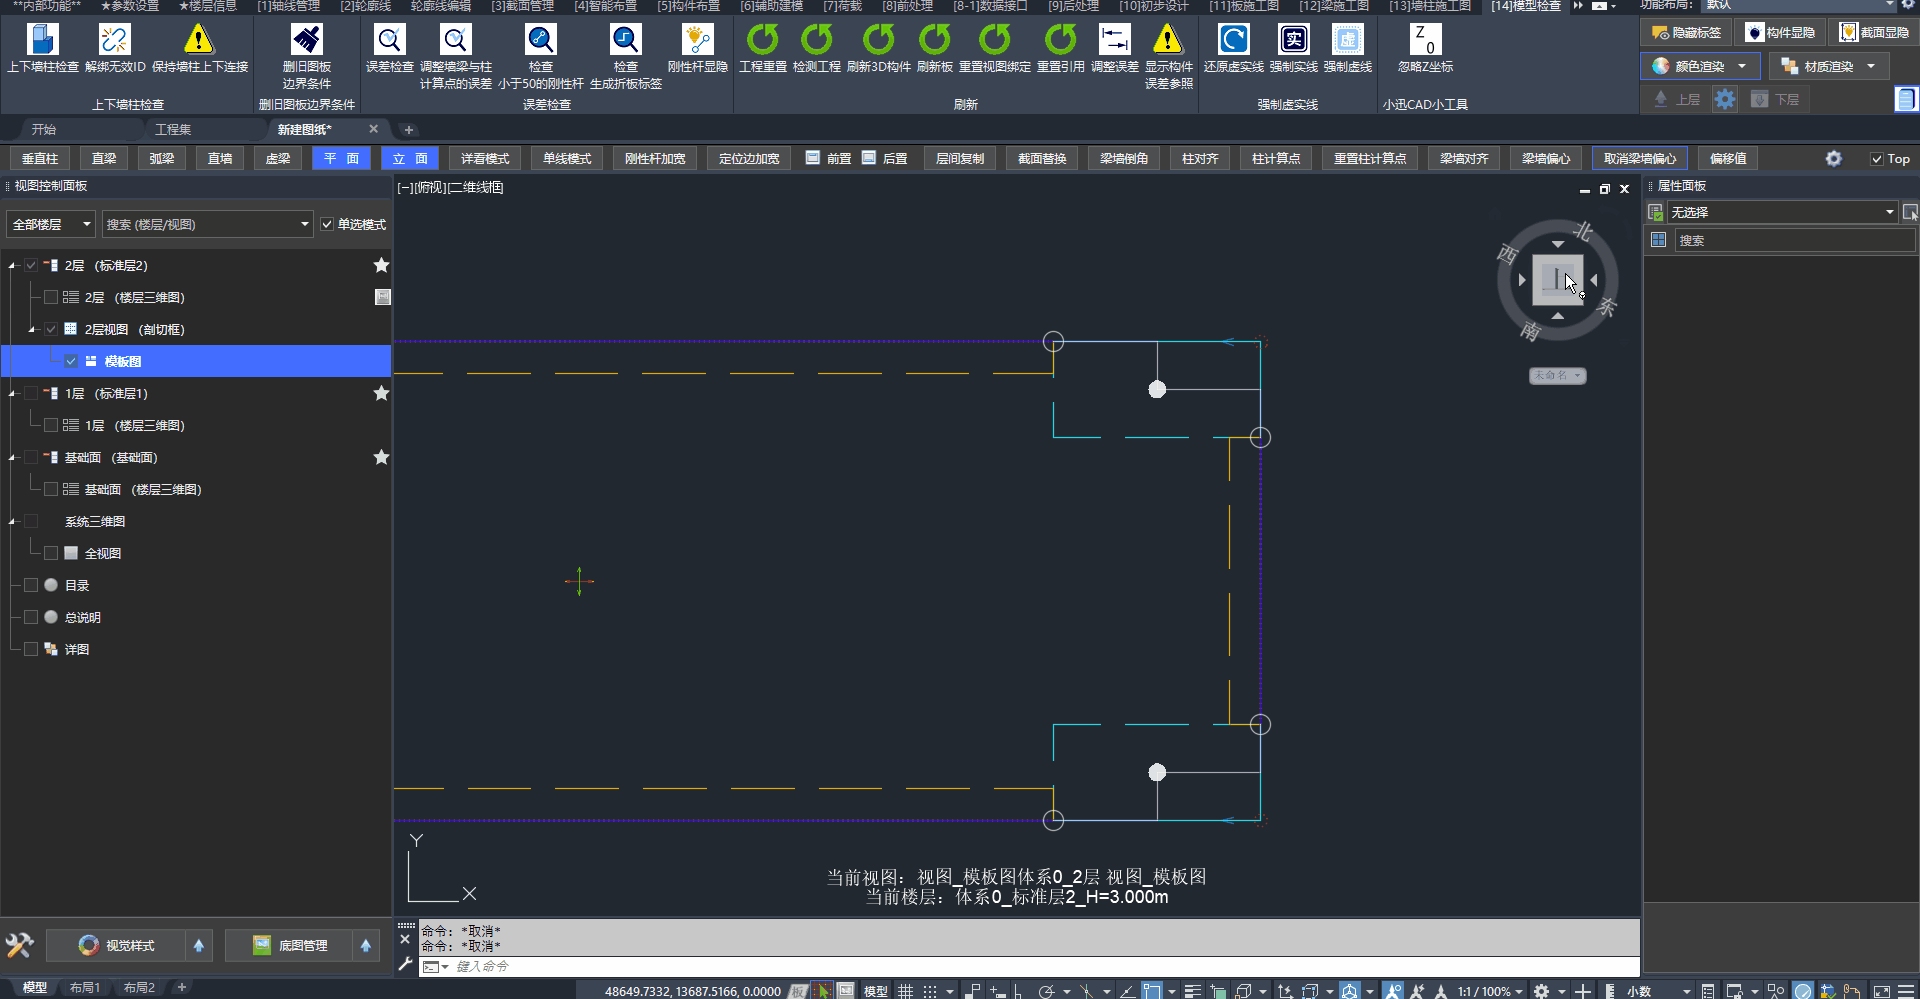Click the 解缔无效ID icon
This screenshot has width=1920, height=999.
114,41
